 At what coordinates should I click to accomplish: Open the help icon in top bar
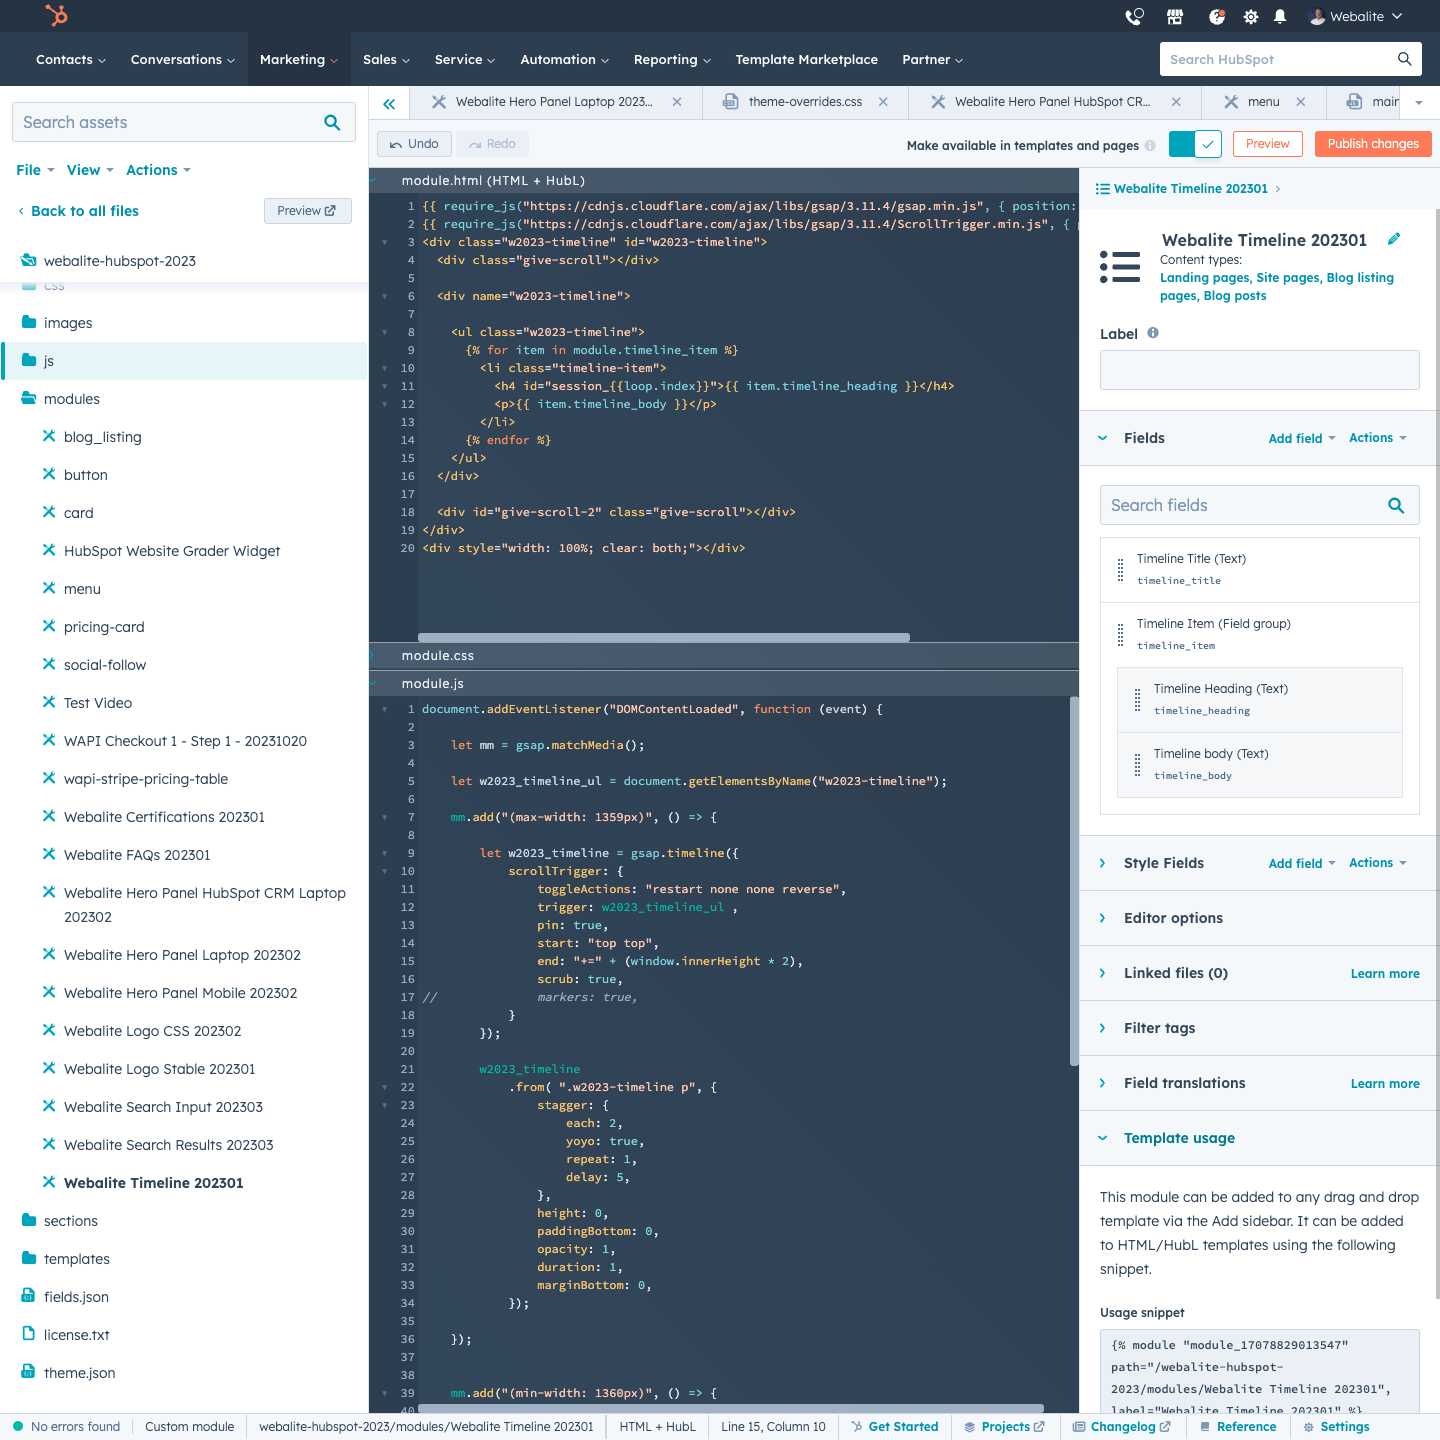[1216, 16]
